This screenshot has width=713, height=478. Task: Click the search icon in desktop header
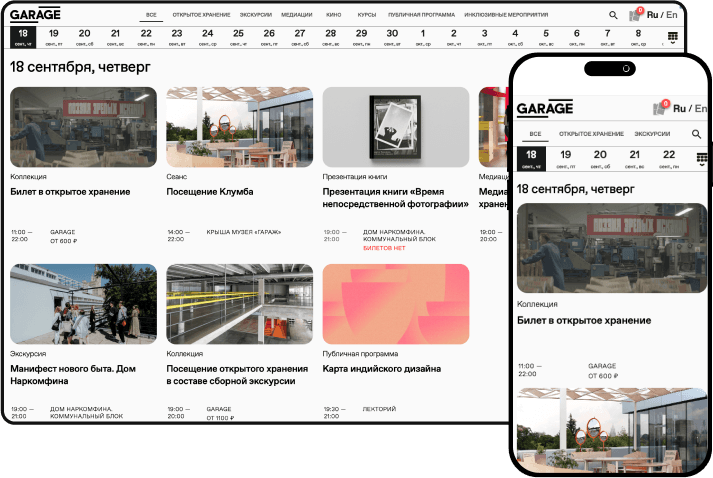point(613,16)
